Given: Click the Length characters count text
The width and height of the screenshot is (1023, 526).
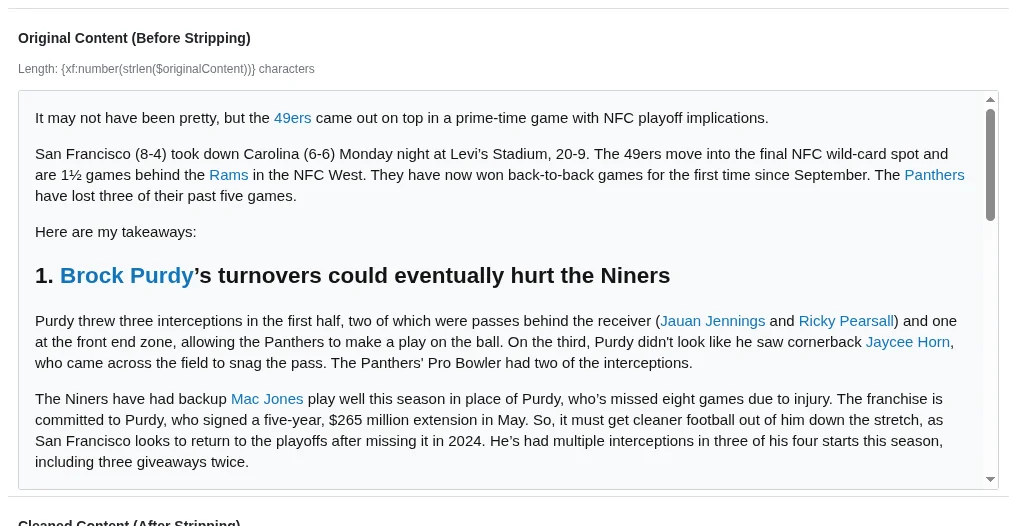Looking at the screenshot, I should point(166,69).
